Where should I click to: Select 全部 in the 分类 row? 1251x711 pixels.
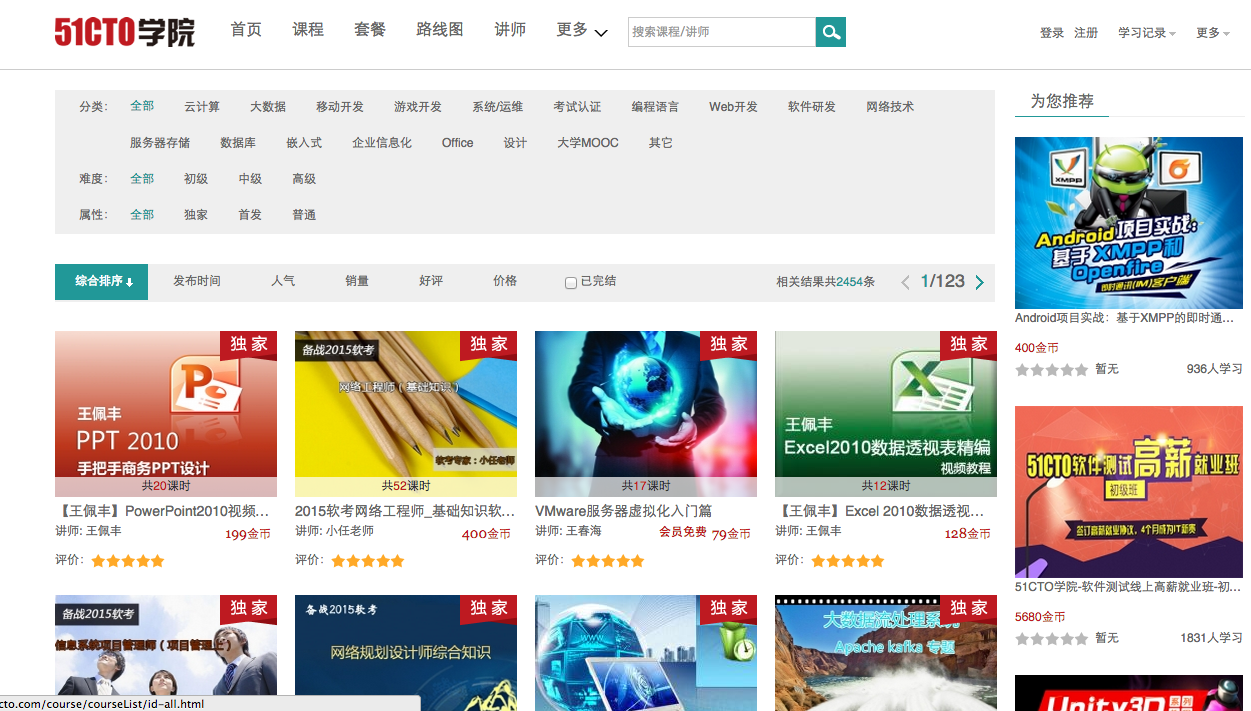[x=142, y=106]
